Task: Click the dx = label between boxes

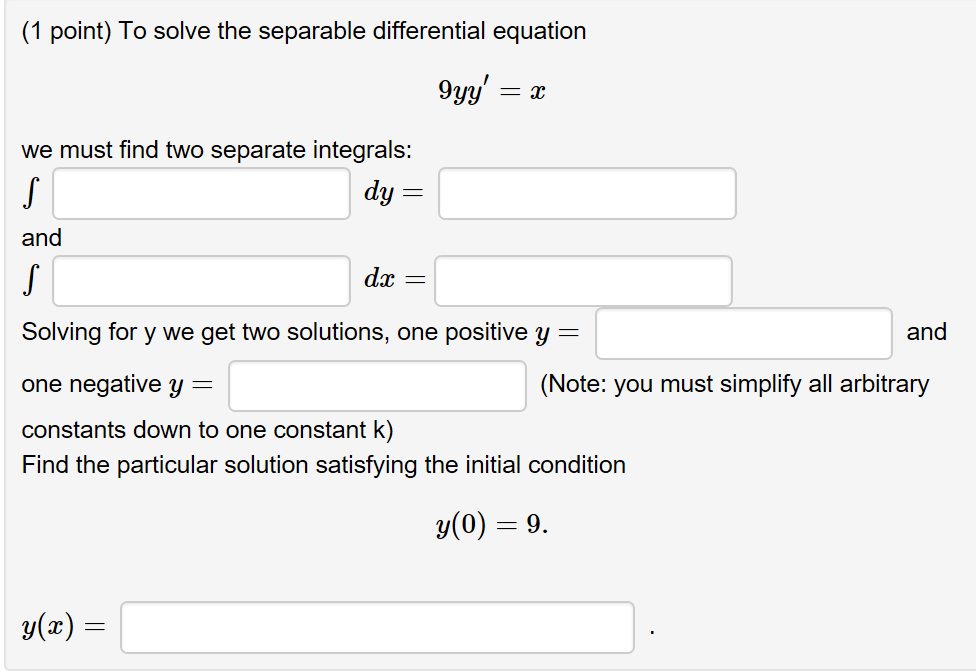Action: (391, 281)
